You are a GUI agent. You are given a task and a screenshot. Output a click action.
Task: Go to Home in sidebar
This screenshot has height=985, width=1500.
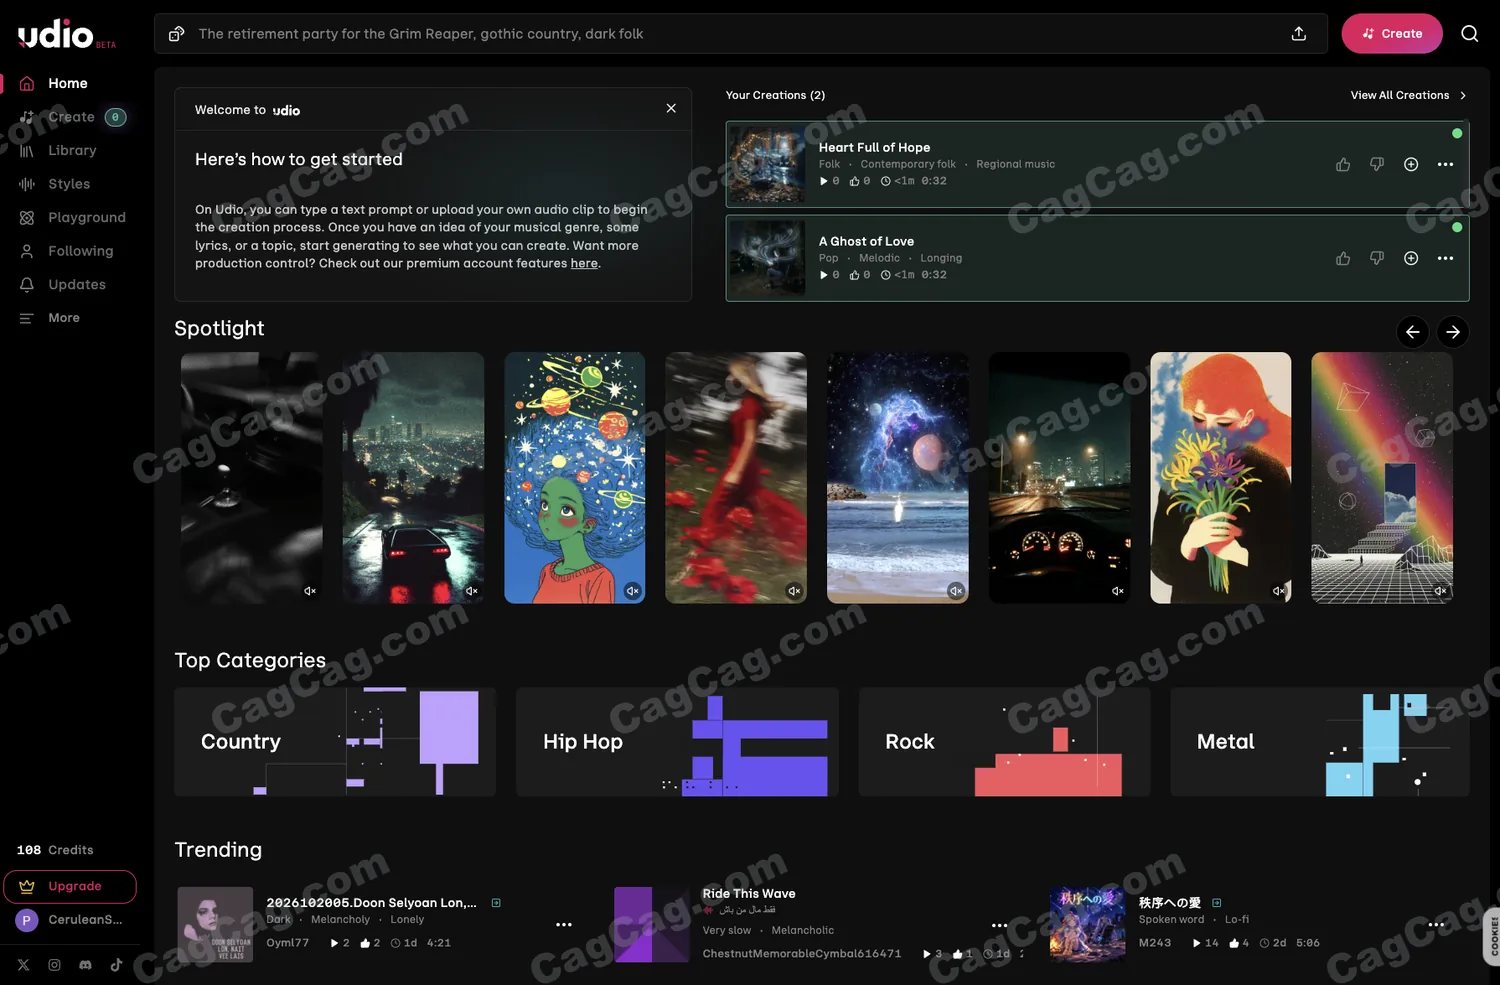[x=68, y=84]
